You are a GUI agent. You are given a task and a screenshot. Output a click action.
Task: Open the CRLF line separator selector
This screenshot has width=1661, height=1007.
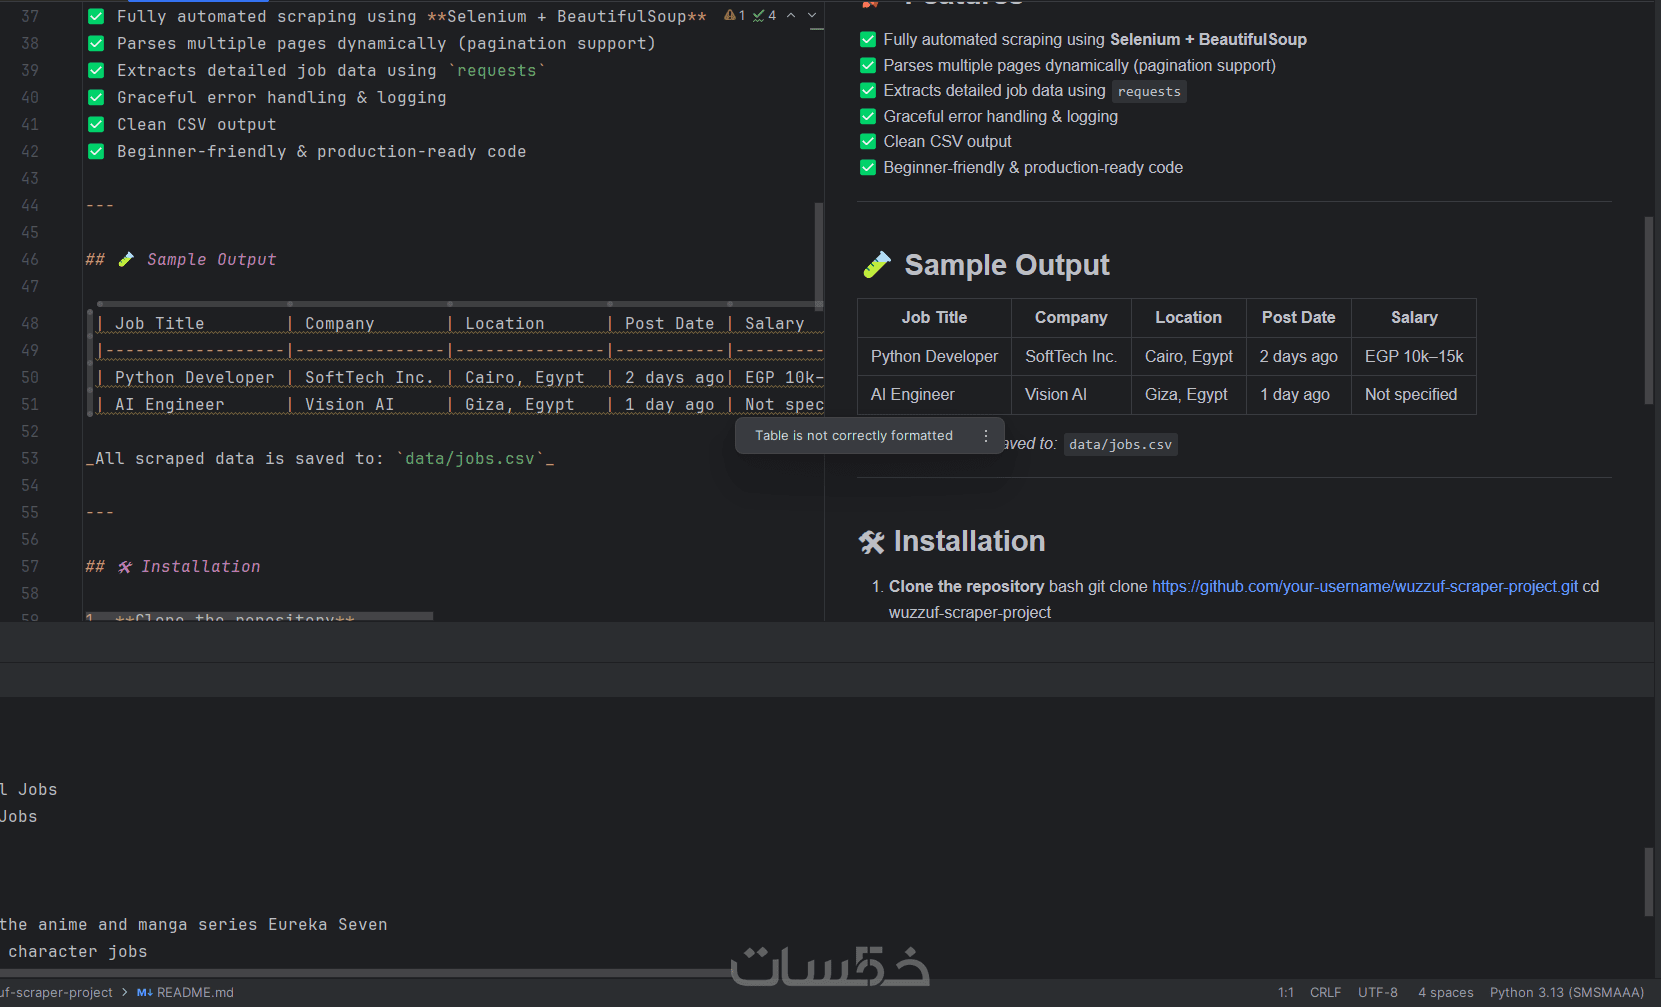1326,993
